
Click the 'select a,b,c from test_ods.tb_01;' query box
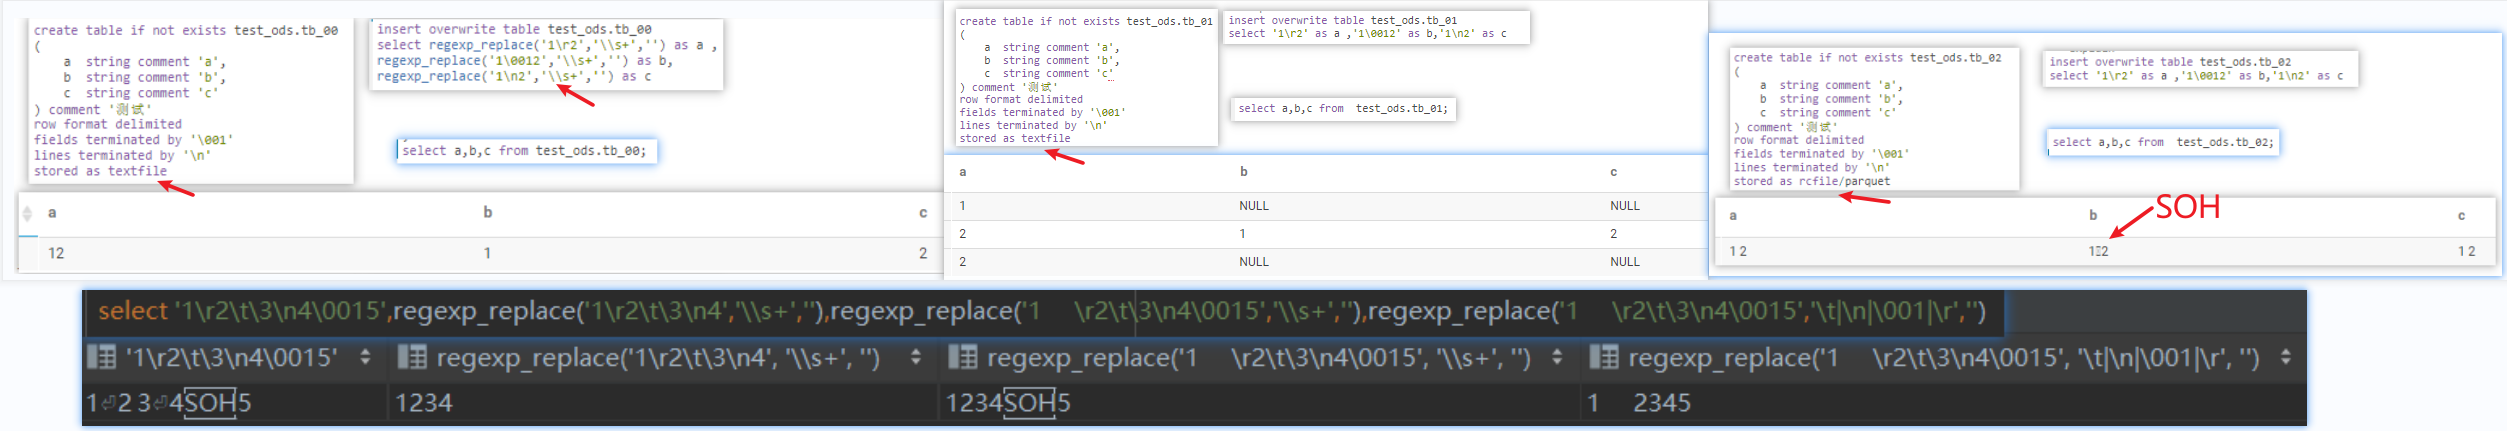click(1342, 109)
